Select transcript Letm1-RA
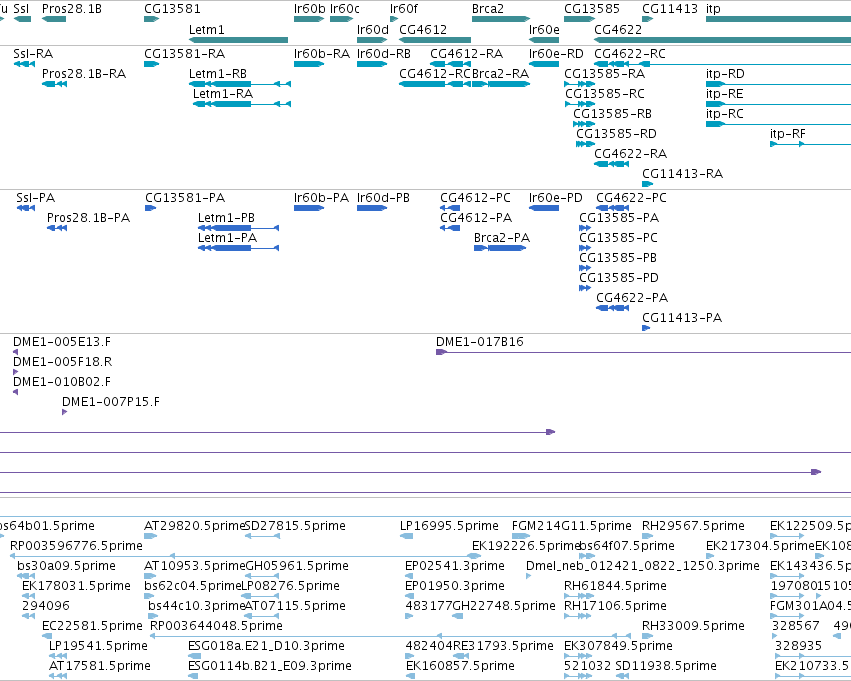 point(223,94)
